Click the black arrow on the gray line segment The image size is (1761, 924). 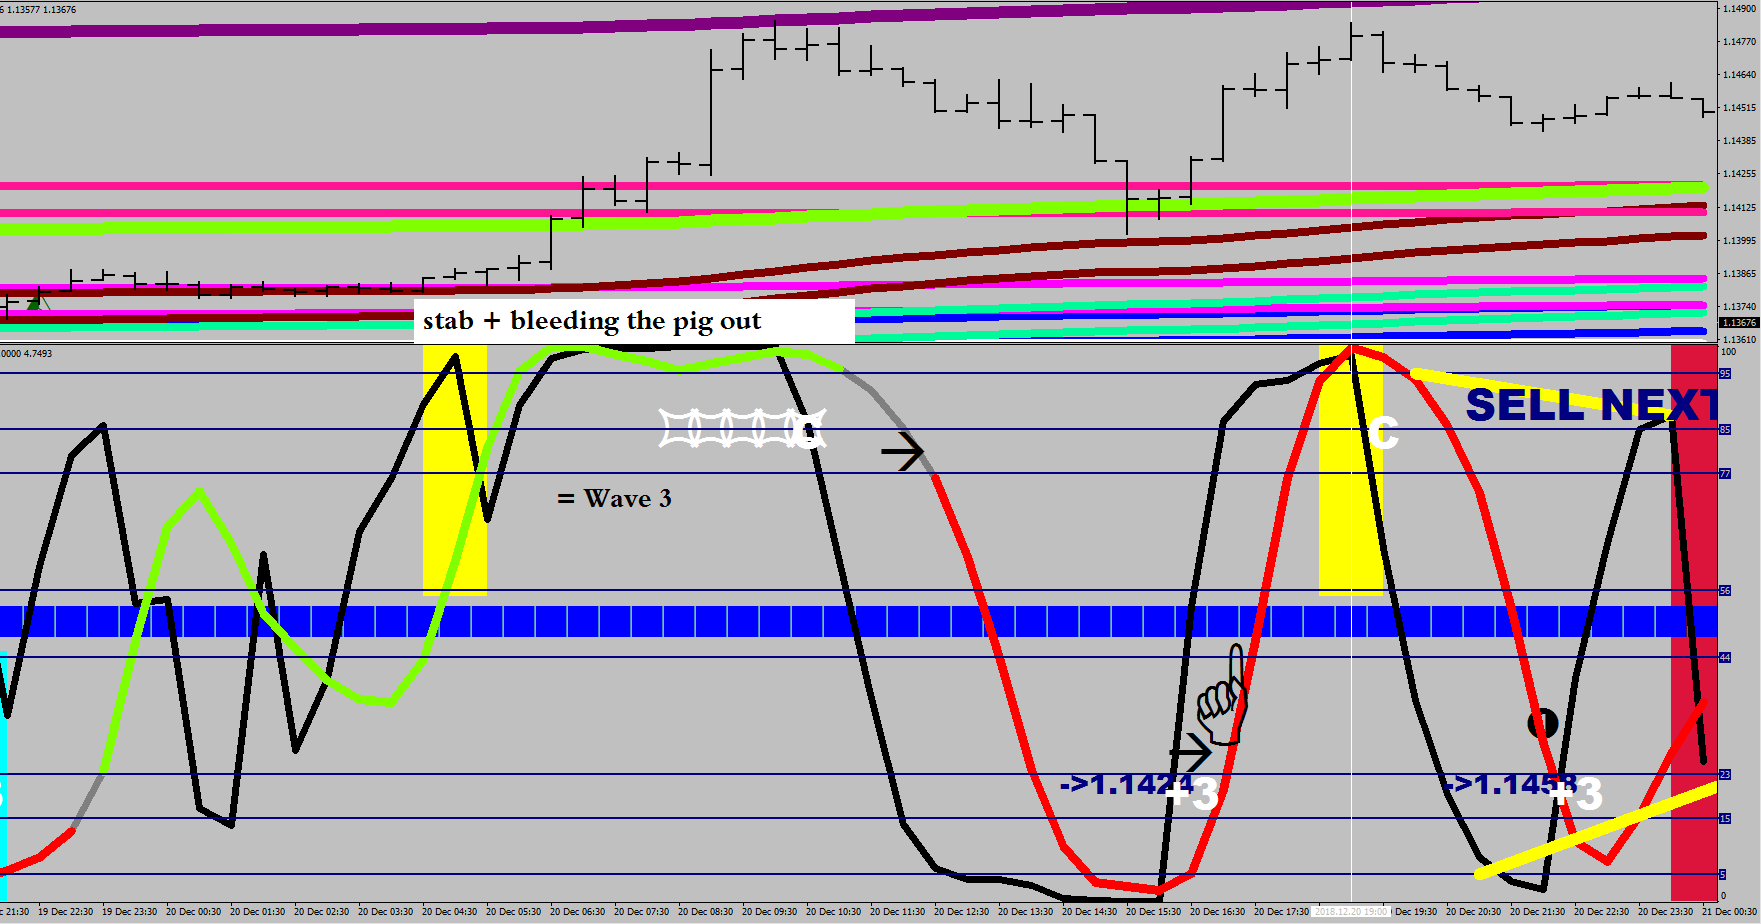[902, 452]
